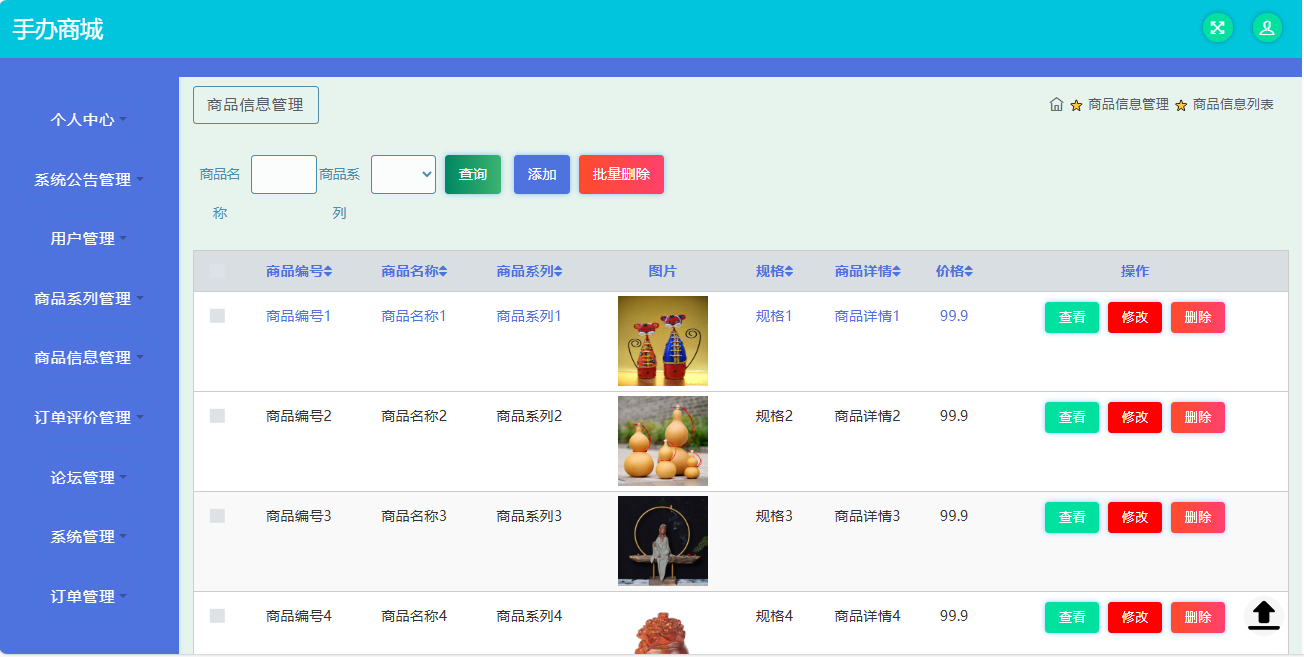The height and width of the screenshot is (657, 1304).
Task: Sort by 商品编号 column arrow
Action: point(328,271)
